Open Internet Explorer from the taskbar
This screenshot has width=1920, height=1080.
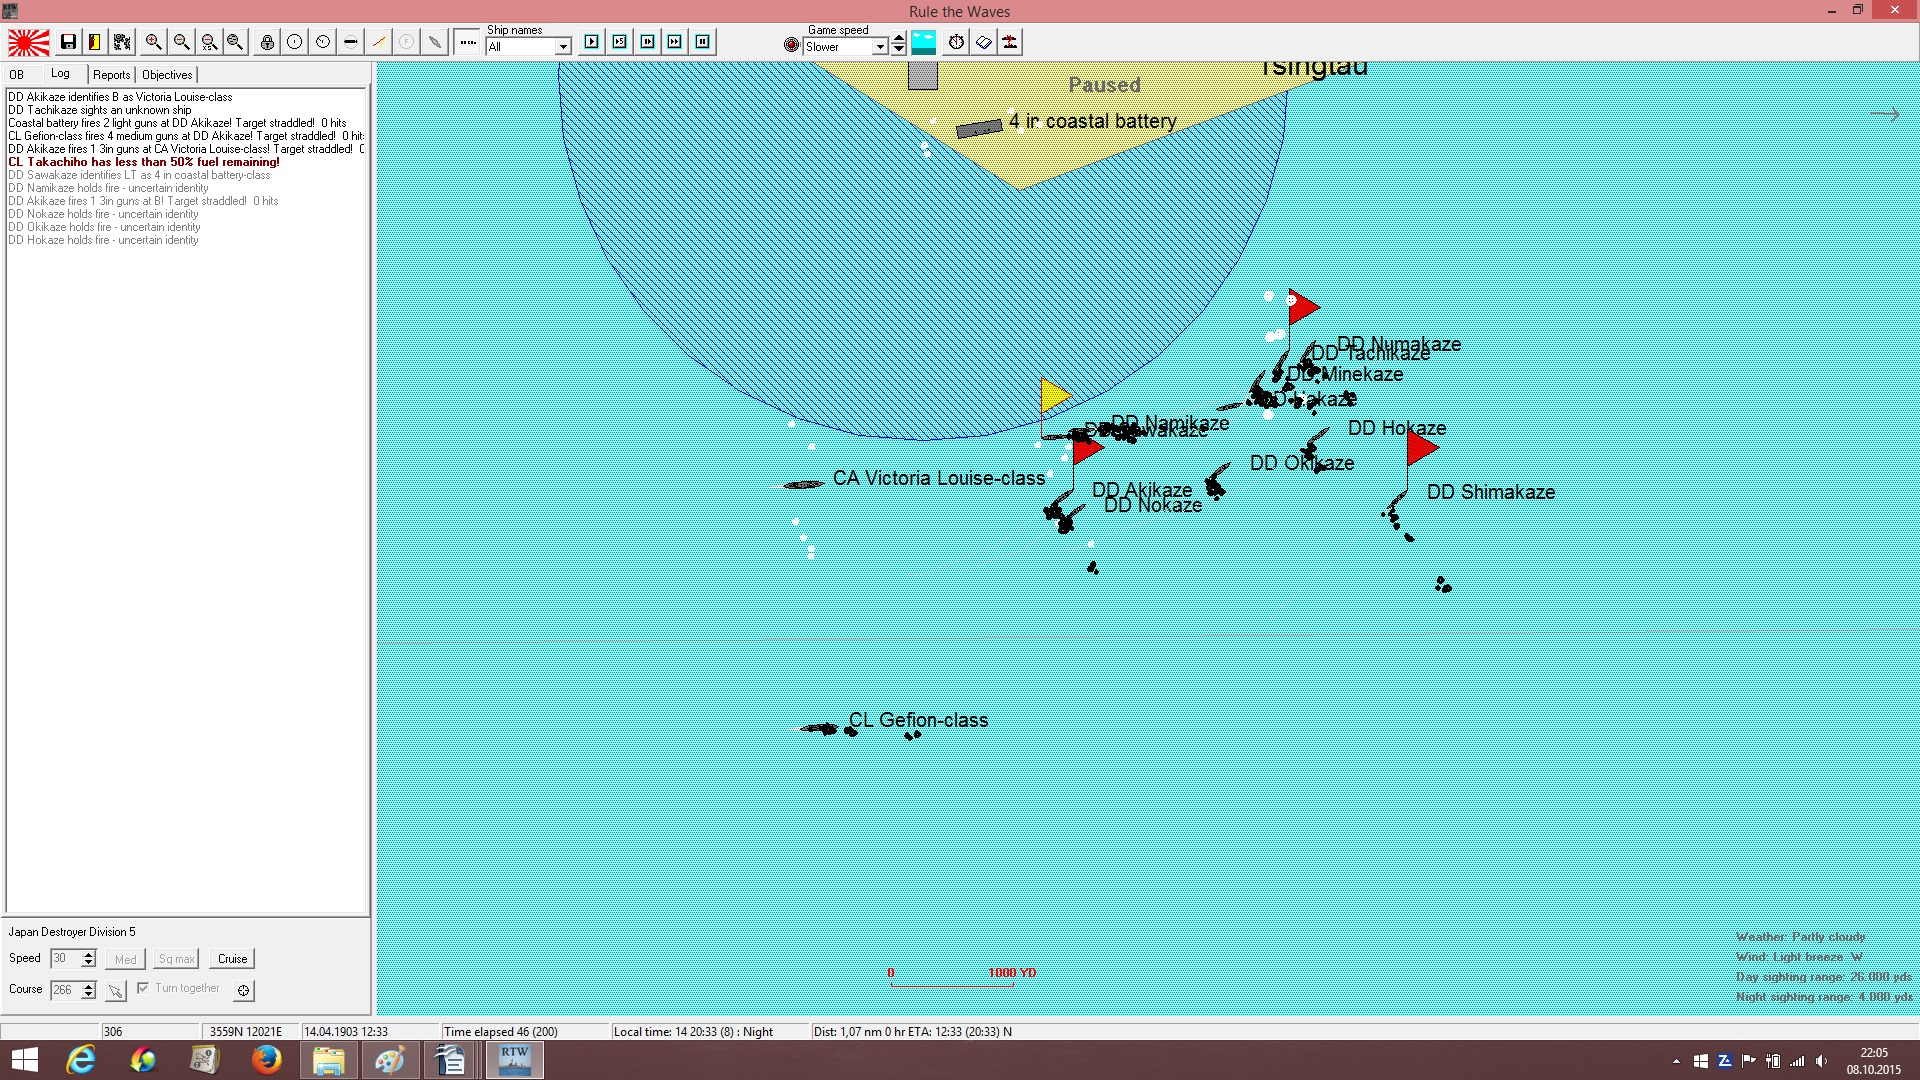point(81,1060)
